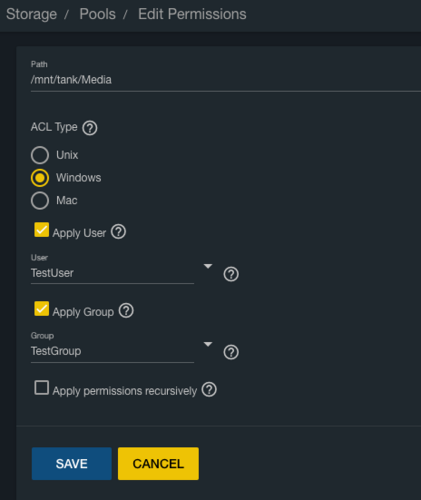Choose the Mac ACL type

click(40, 200)
